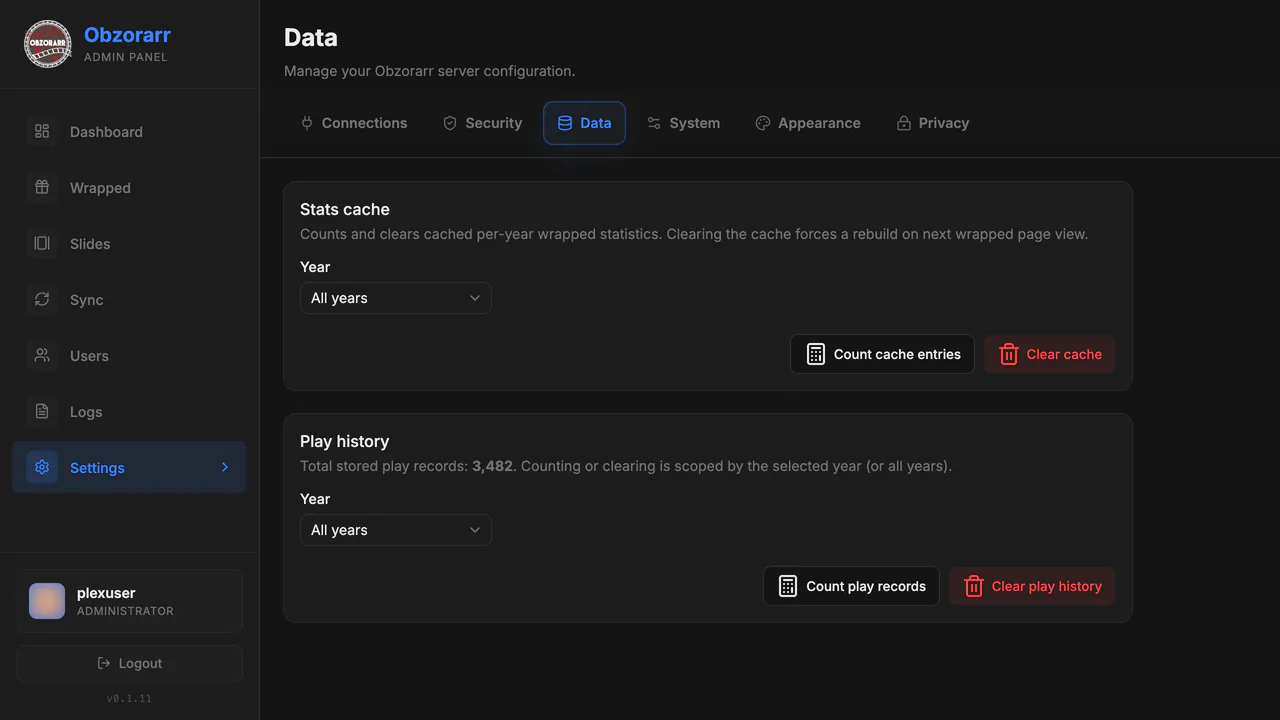Screen dimensions: 1280x720
Task: Click the Users people icon
Action: 42,355
